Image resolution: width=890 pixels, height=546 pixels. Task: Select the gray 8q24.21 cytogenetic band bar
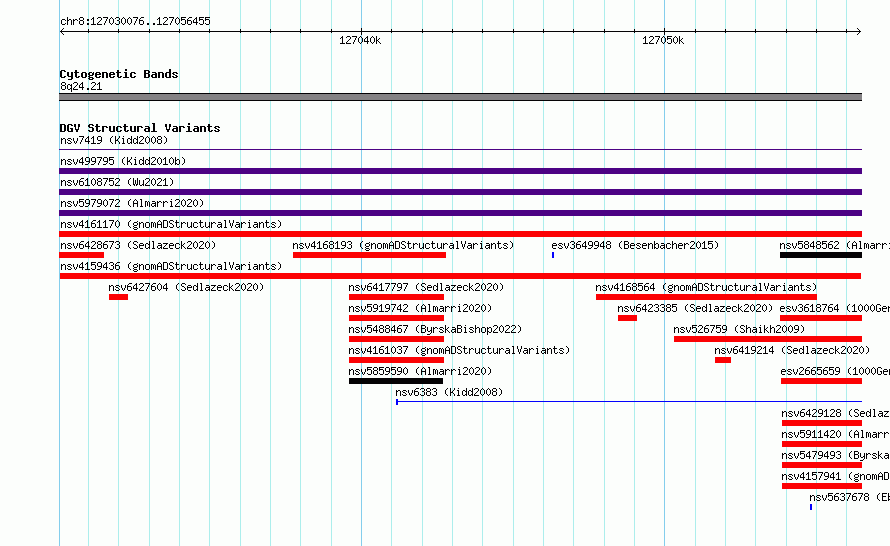(460, 97)
